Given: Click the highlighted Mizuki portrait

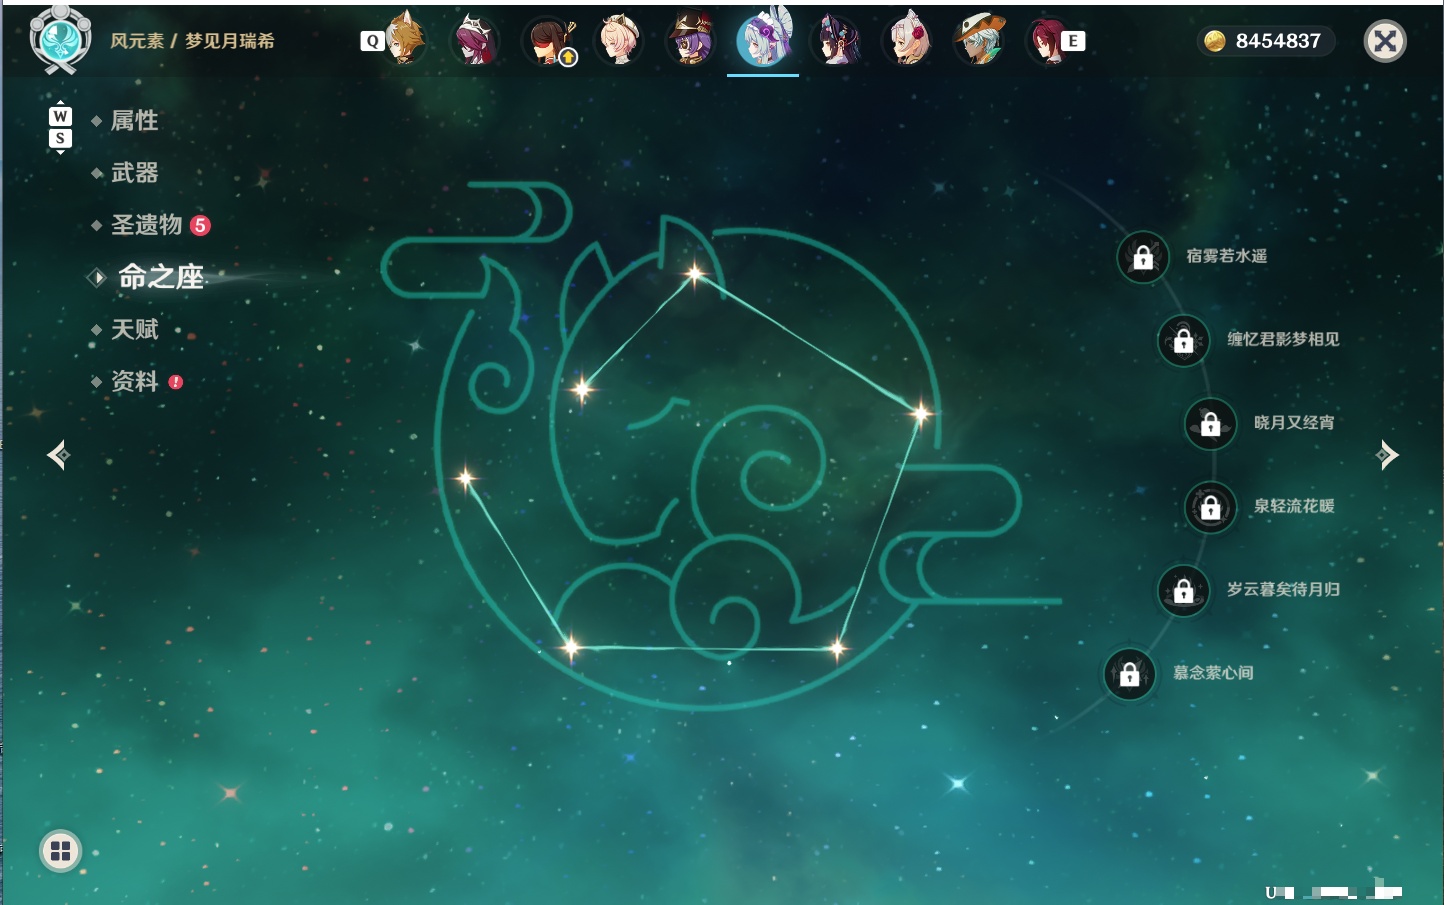Looking at the screenshot, I should [763, 39].
